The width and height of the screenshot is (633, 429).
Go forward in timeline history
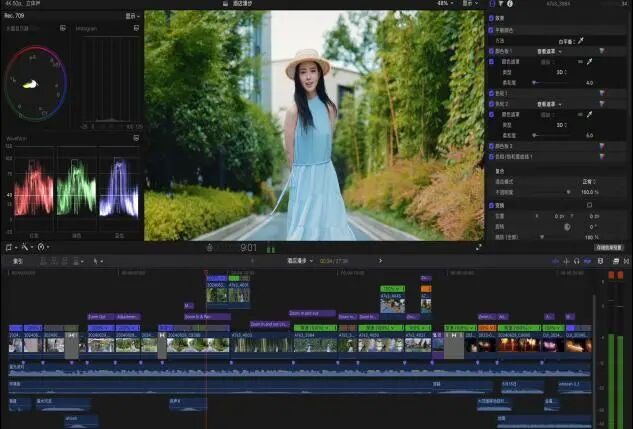(380, 261)
